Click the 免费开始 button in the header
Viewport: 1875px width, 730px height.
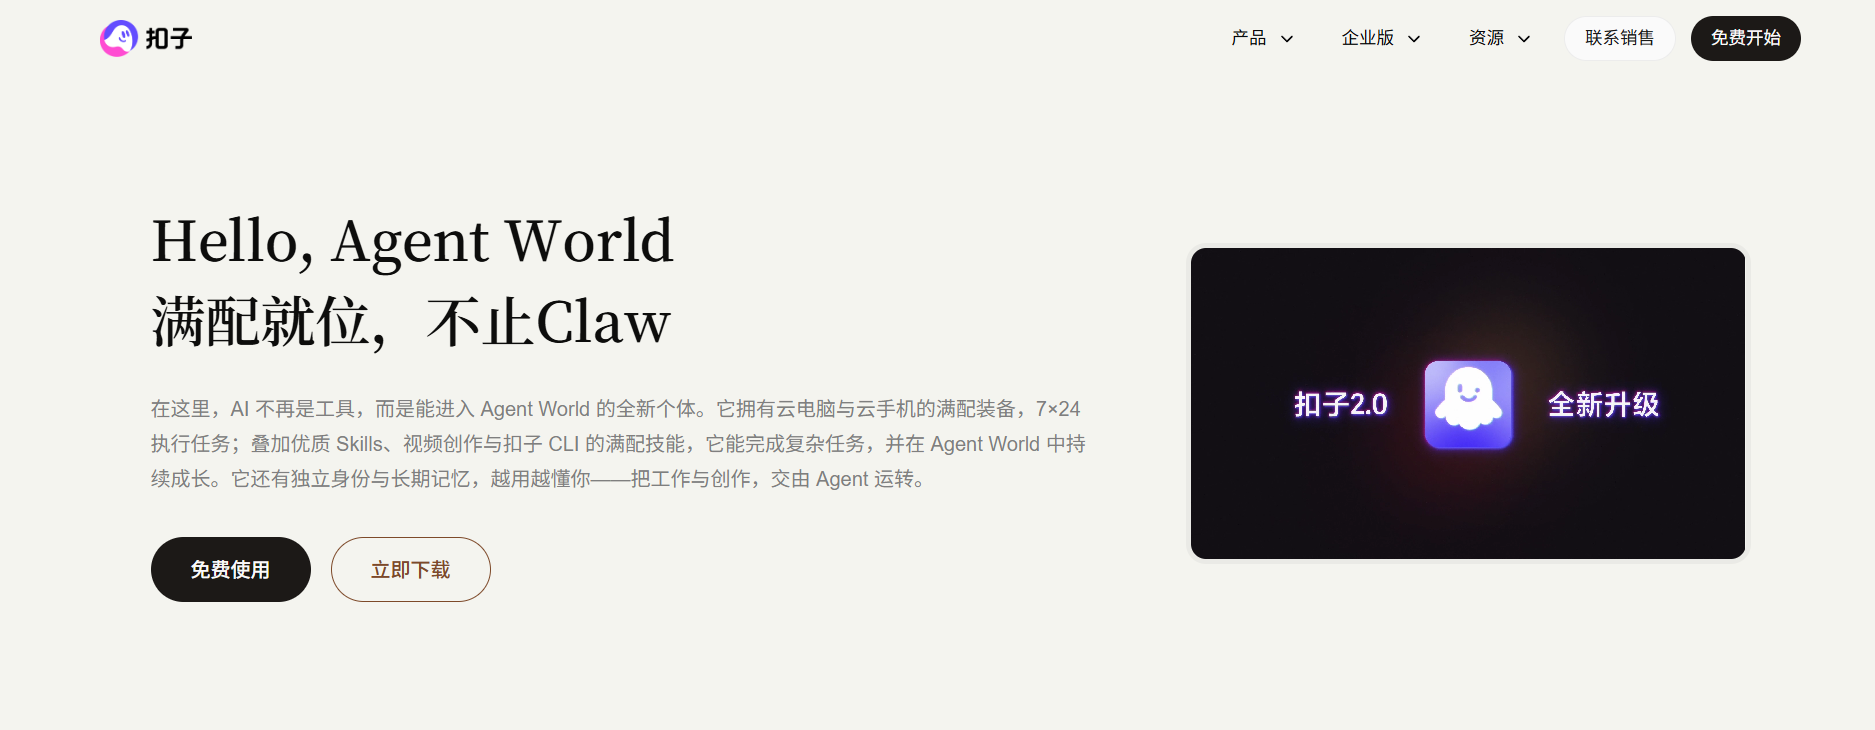(1746, 38)
